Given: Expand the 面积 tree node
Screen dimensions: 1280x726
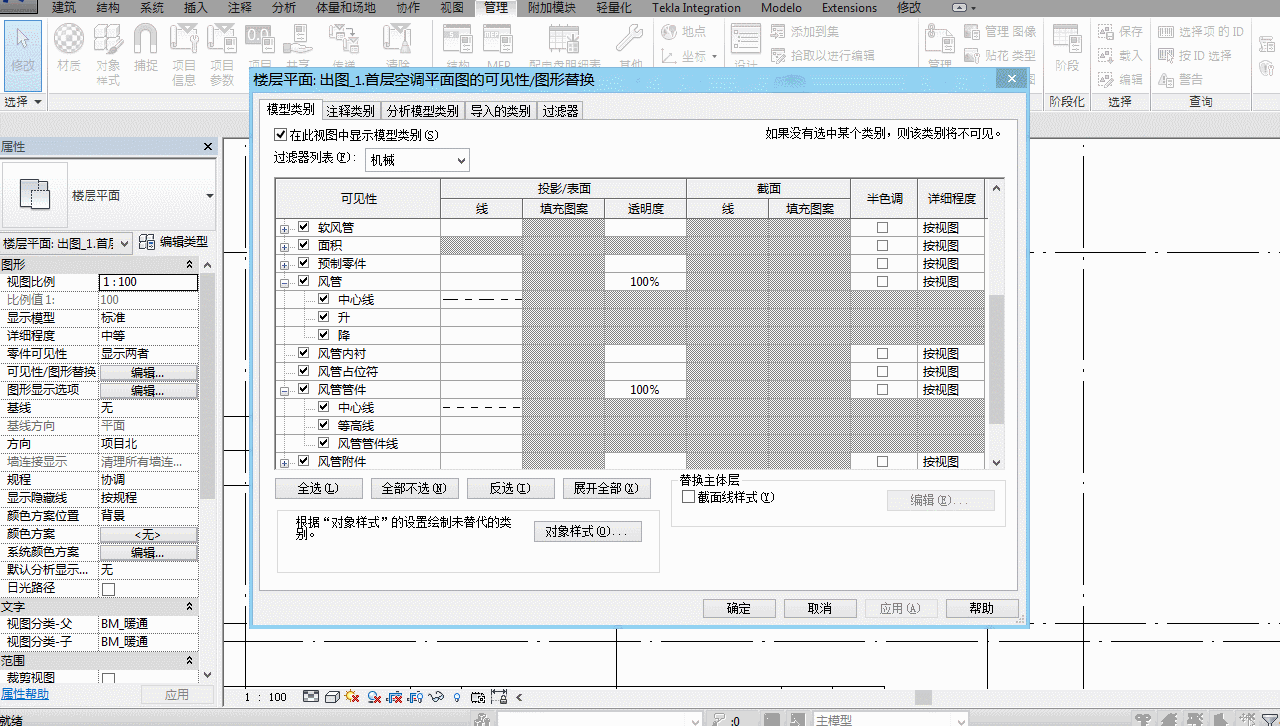Looking at the screenshot, I should (284, 247).
